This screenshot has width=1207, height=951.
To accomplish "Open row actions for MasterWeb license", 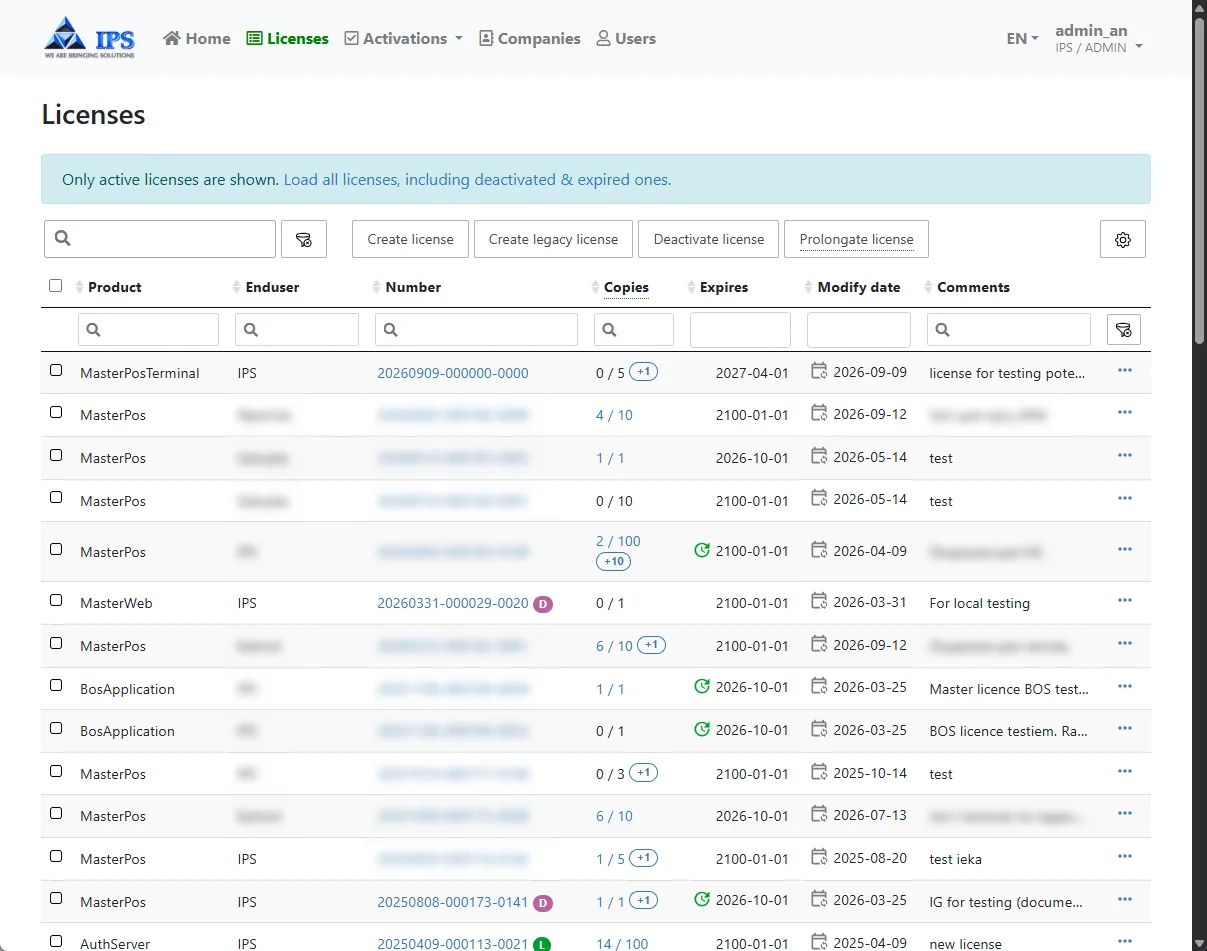I will click(1124, 601).
